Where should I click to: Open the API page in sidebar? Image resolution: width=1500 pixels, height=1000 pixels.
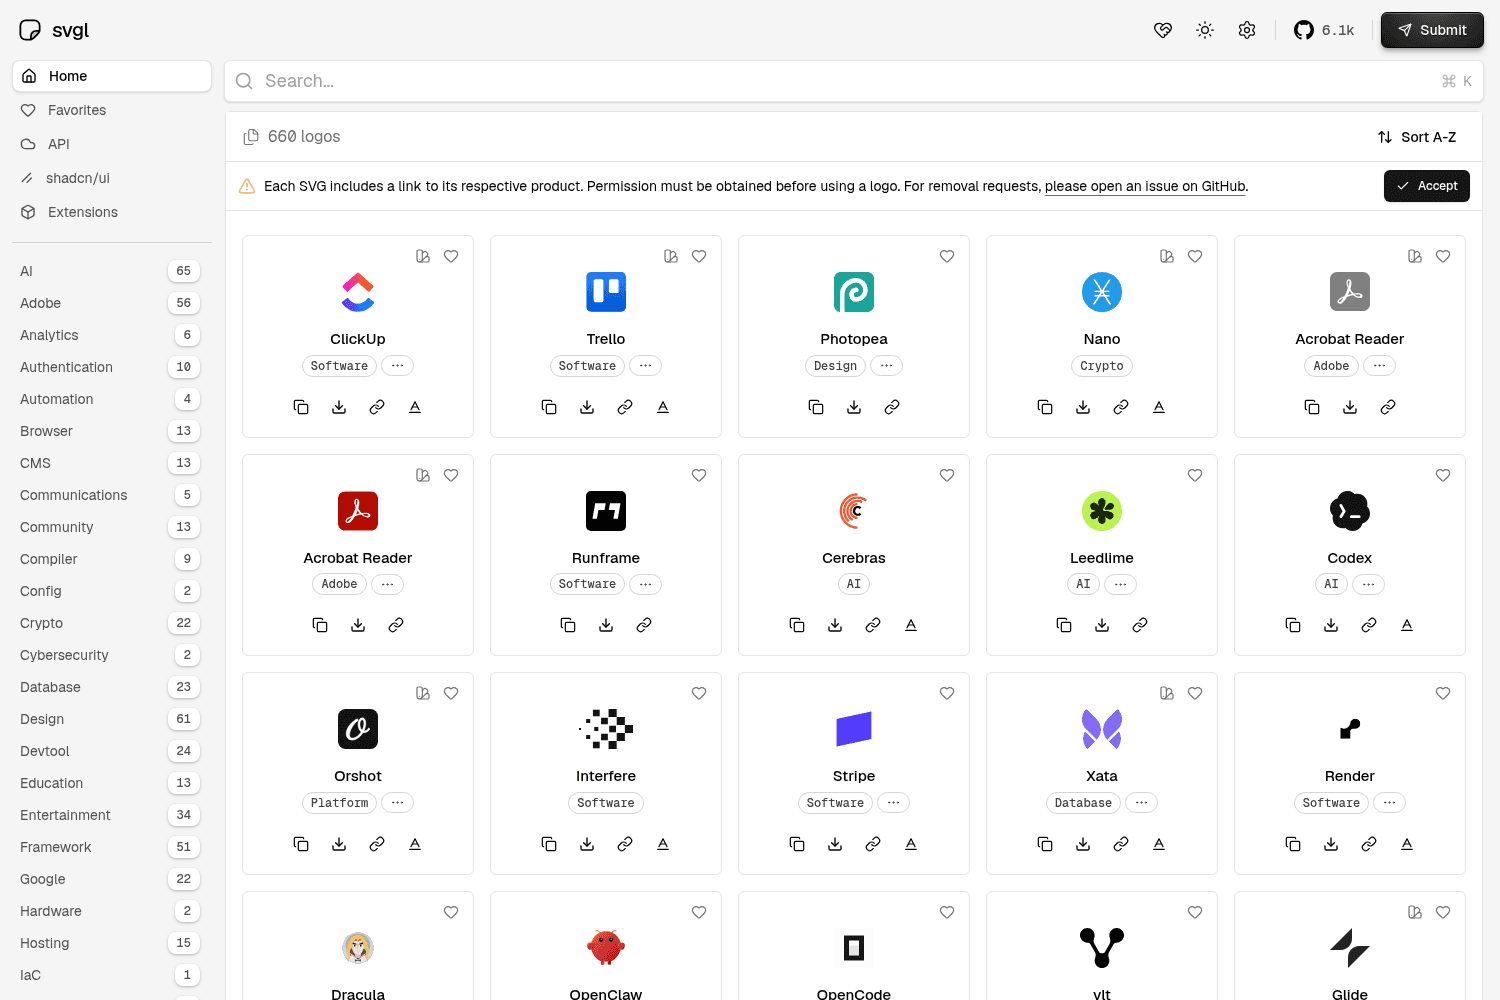[x=112, y=144]
